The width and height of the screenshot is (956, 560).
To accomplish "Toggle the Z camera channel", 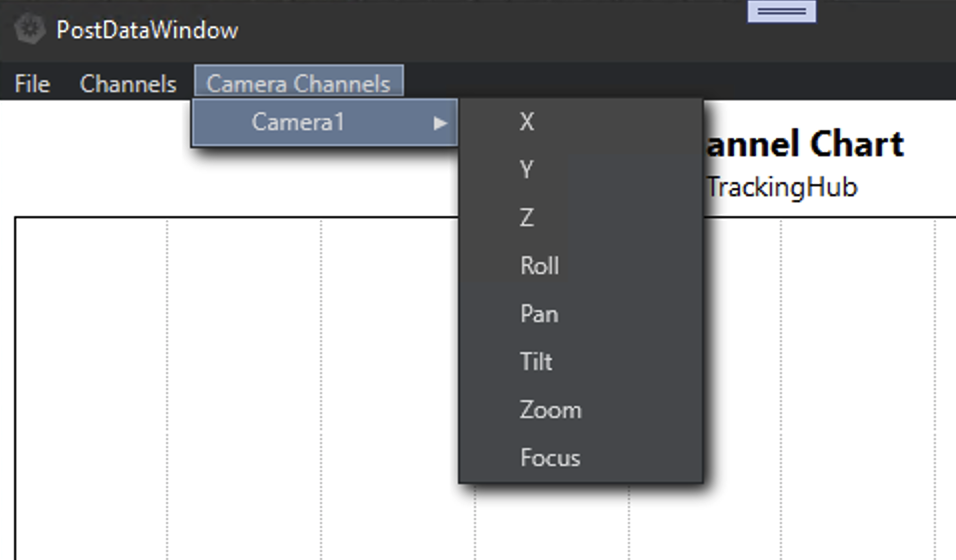I will point(527,218).
